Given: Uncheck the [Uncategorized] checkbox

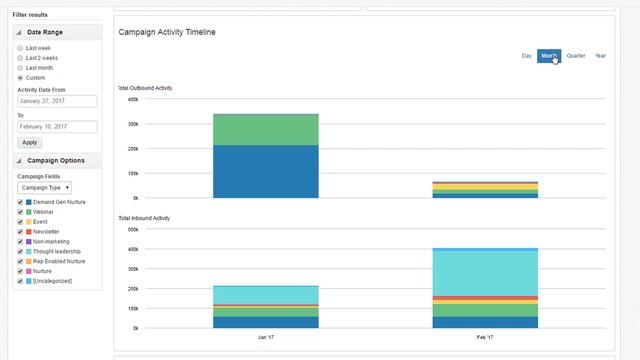Looking at the screenshot, I should (x=20, y=281).
